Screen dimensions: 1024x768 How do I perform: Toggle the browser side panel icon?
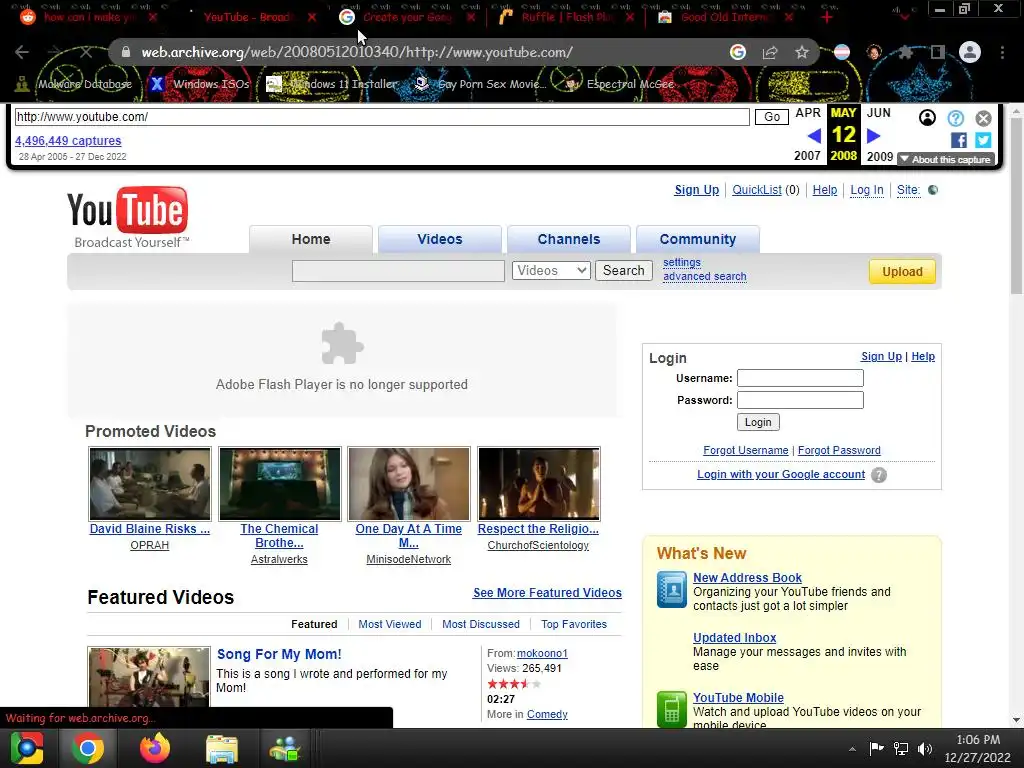click(938, 52)
